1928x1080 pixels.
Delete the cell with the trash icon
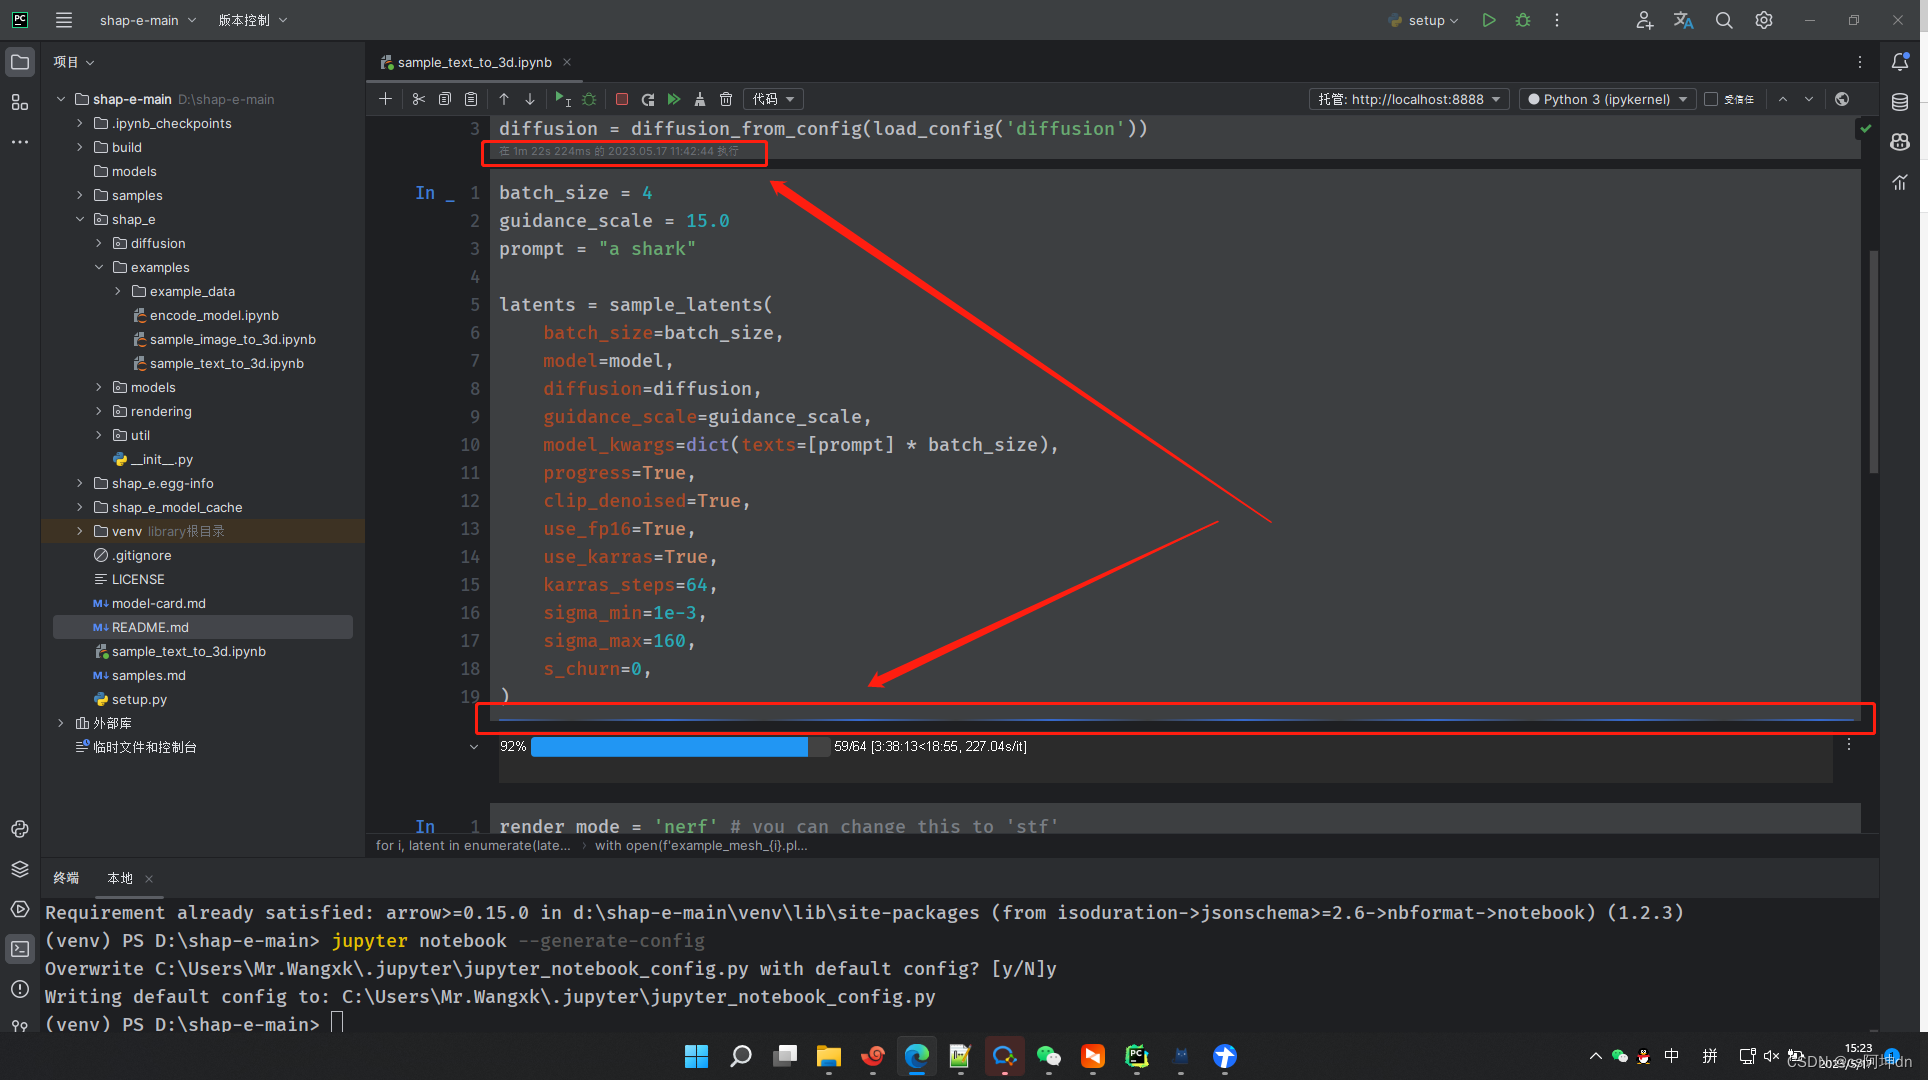(726, 99)
